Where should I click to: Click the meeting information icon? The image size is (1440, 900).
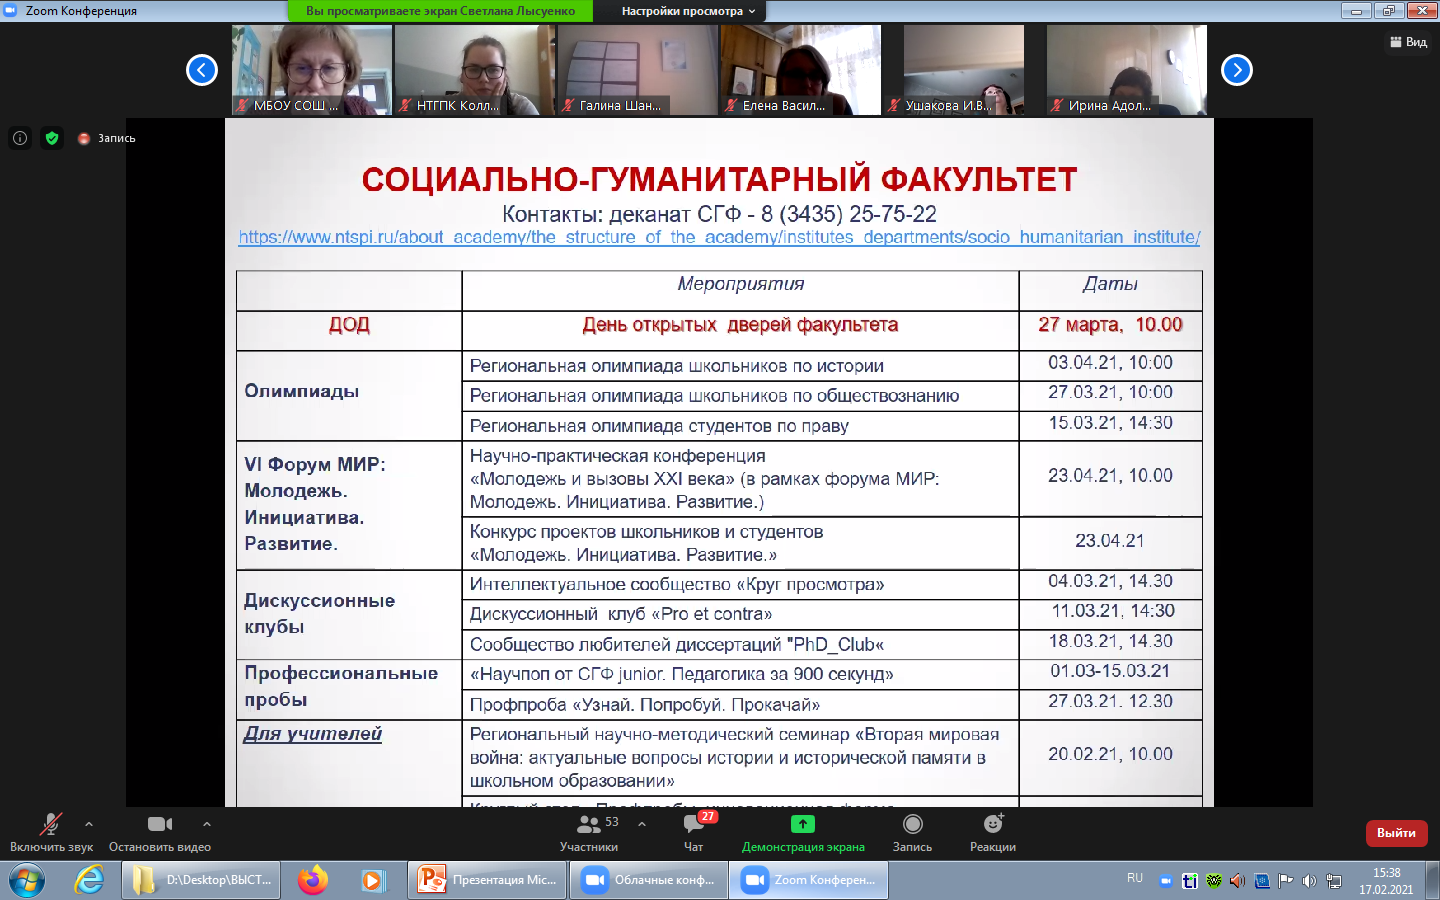point(20,138)
